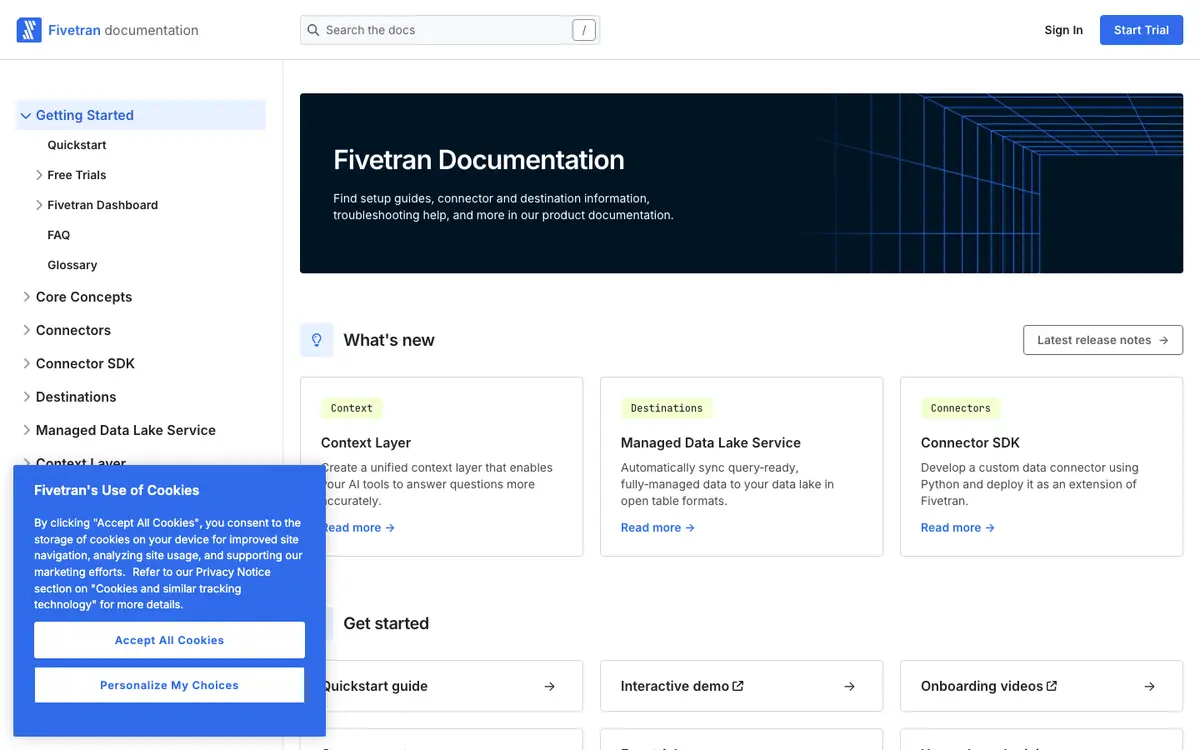Open Latest release notes

1103,340
